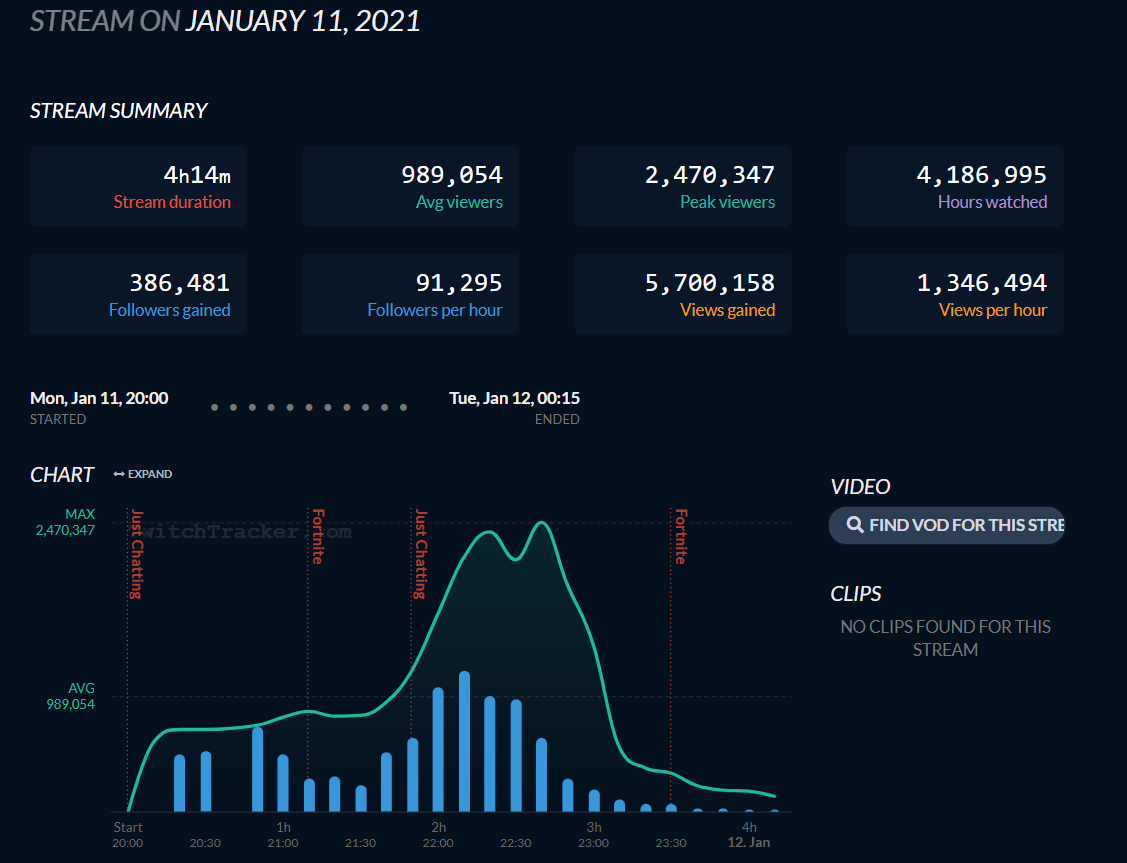
Task: Click the Peak viewers label
Action: [x=727, y=202]
